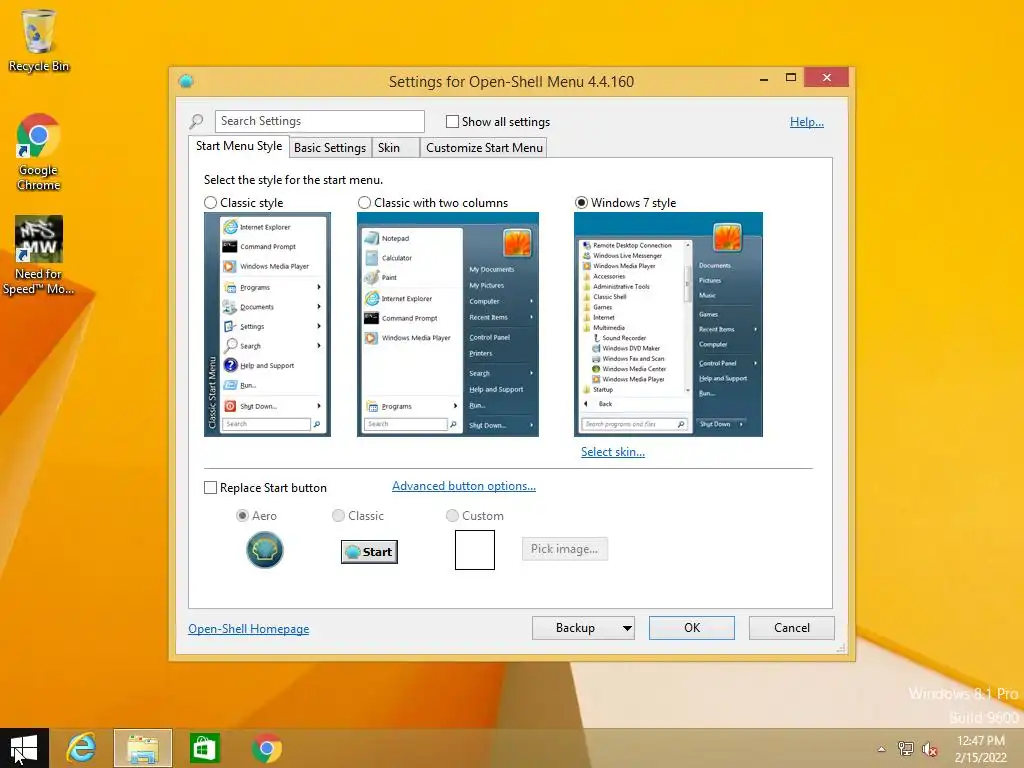Open the Backup dropdown arrow
This screenshot has width=1024, height=768.
627,628
